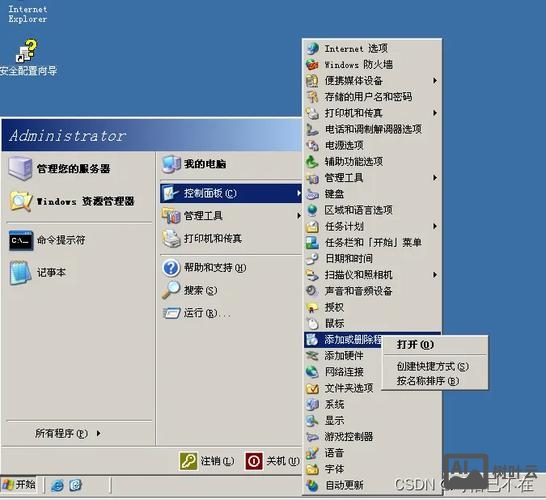Open 运行(R)... dialog
Viewport: 546px width, 500px height.
point(231,313)
